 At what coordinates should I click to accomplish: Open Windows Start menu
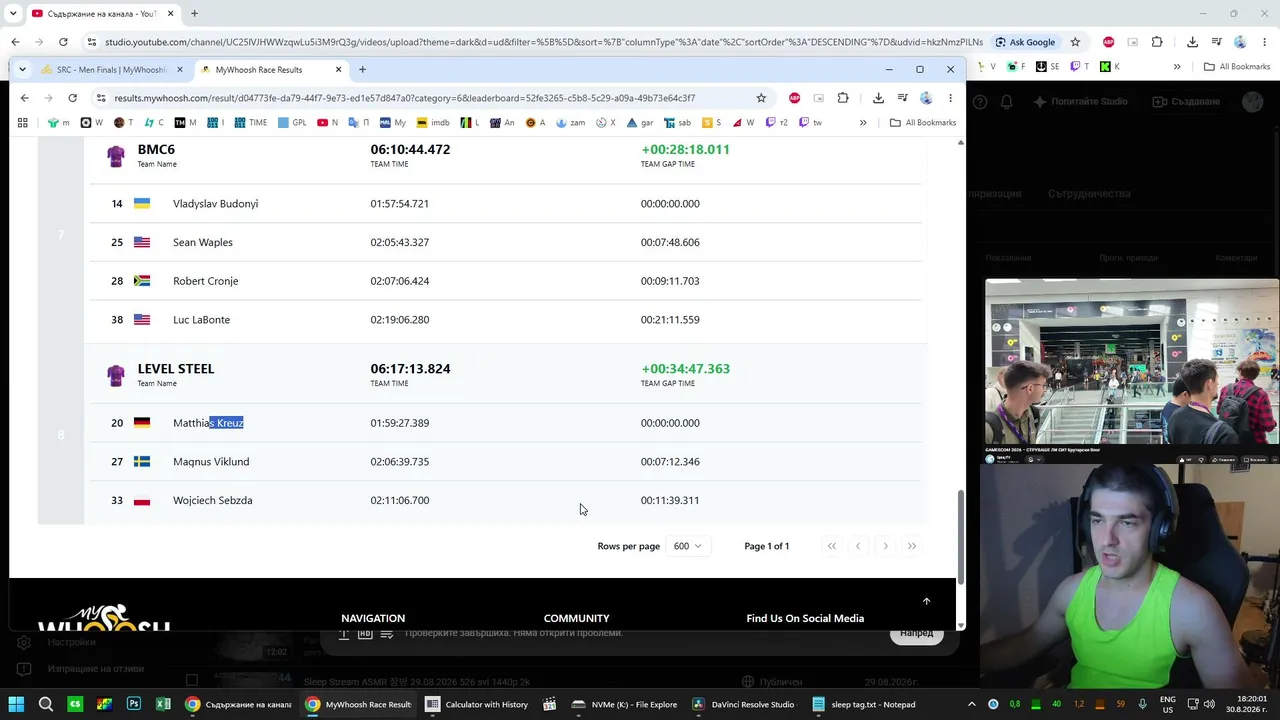click(16, 704)
